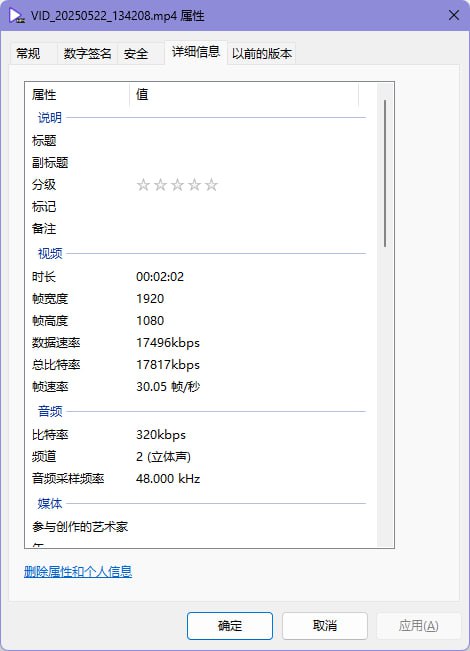Click the greyed 应用(A) button
The width and height of the screenshot is (470, 651).
coord(419,625)
